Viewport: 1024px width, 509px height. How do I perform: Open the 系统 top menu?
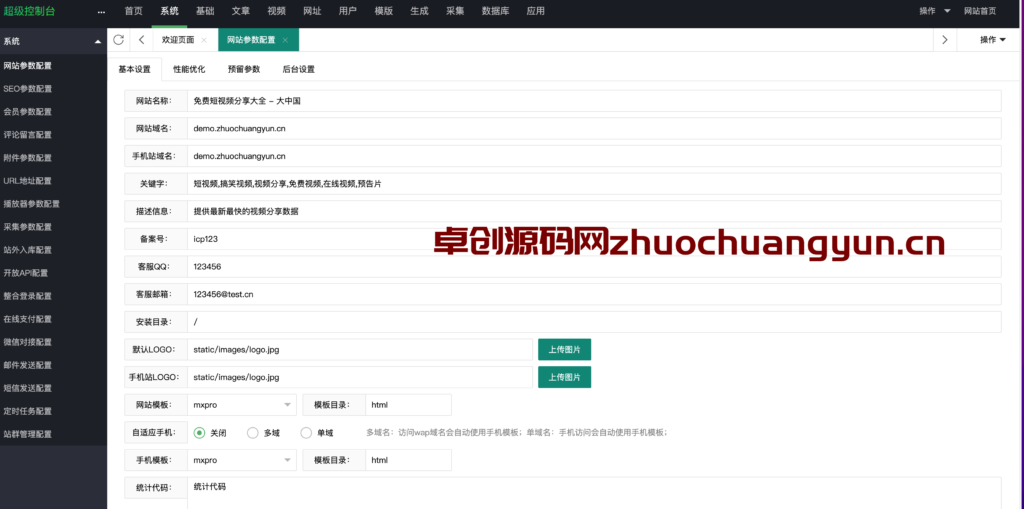169,11
